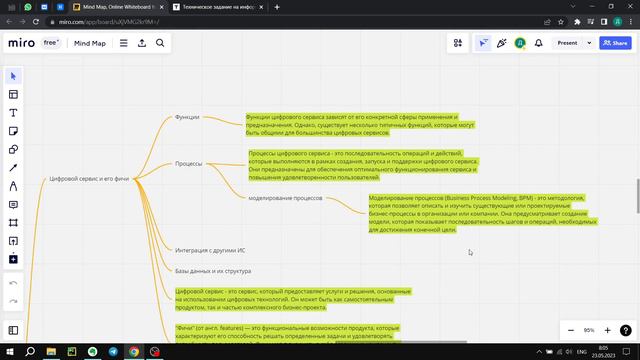Zoom in with the plus button
Screen dimensions: 640x360
pos(607,330)
